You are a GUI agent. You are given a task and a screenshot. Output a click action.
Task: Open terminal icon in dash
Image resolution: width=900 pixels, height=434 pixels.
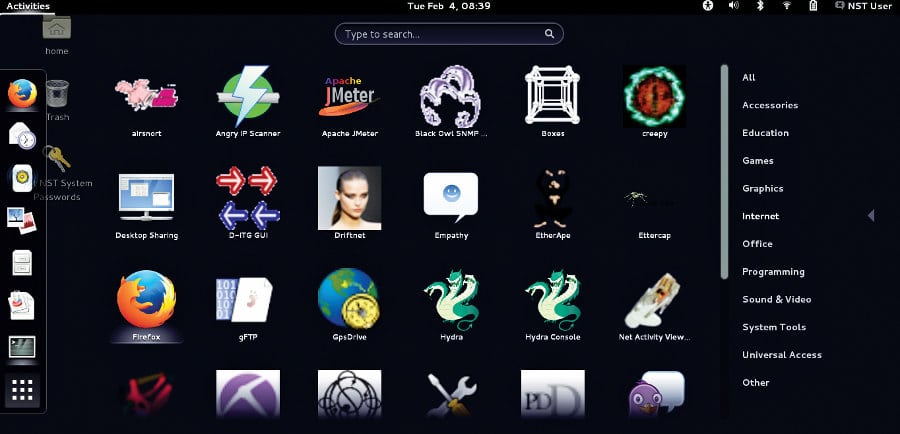[x=22, y=347]
